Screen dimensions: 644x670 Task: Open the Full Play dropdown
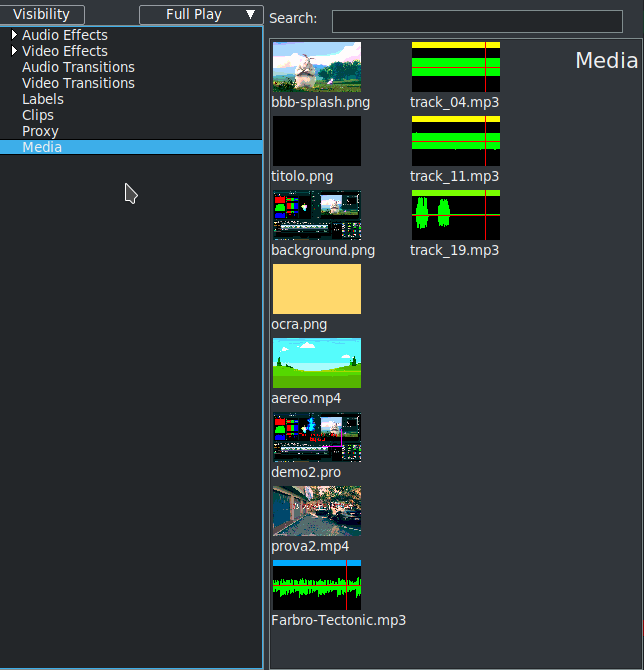(201, 14)
